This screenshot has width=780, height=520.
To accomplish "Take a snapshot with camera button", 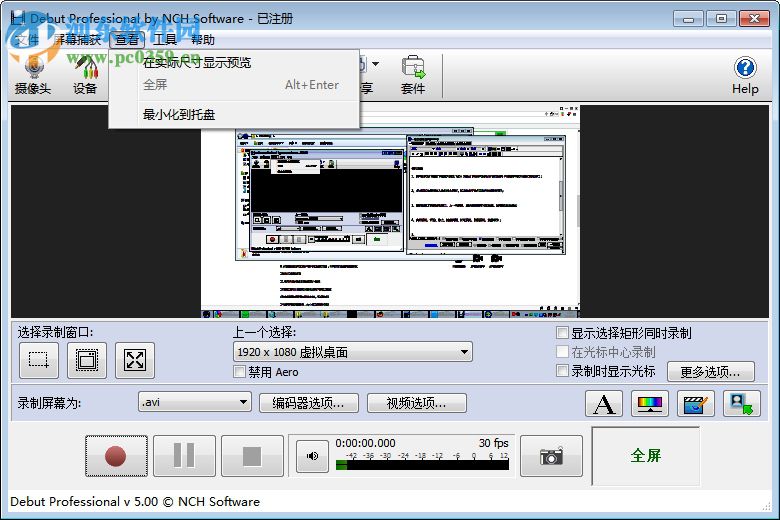I will pyautogui.click(x=551, y=456).
